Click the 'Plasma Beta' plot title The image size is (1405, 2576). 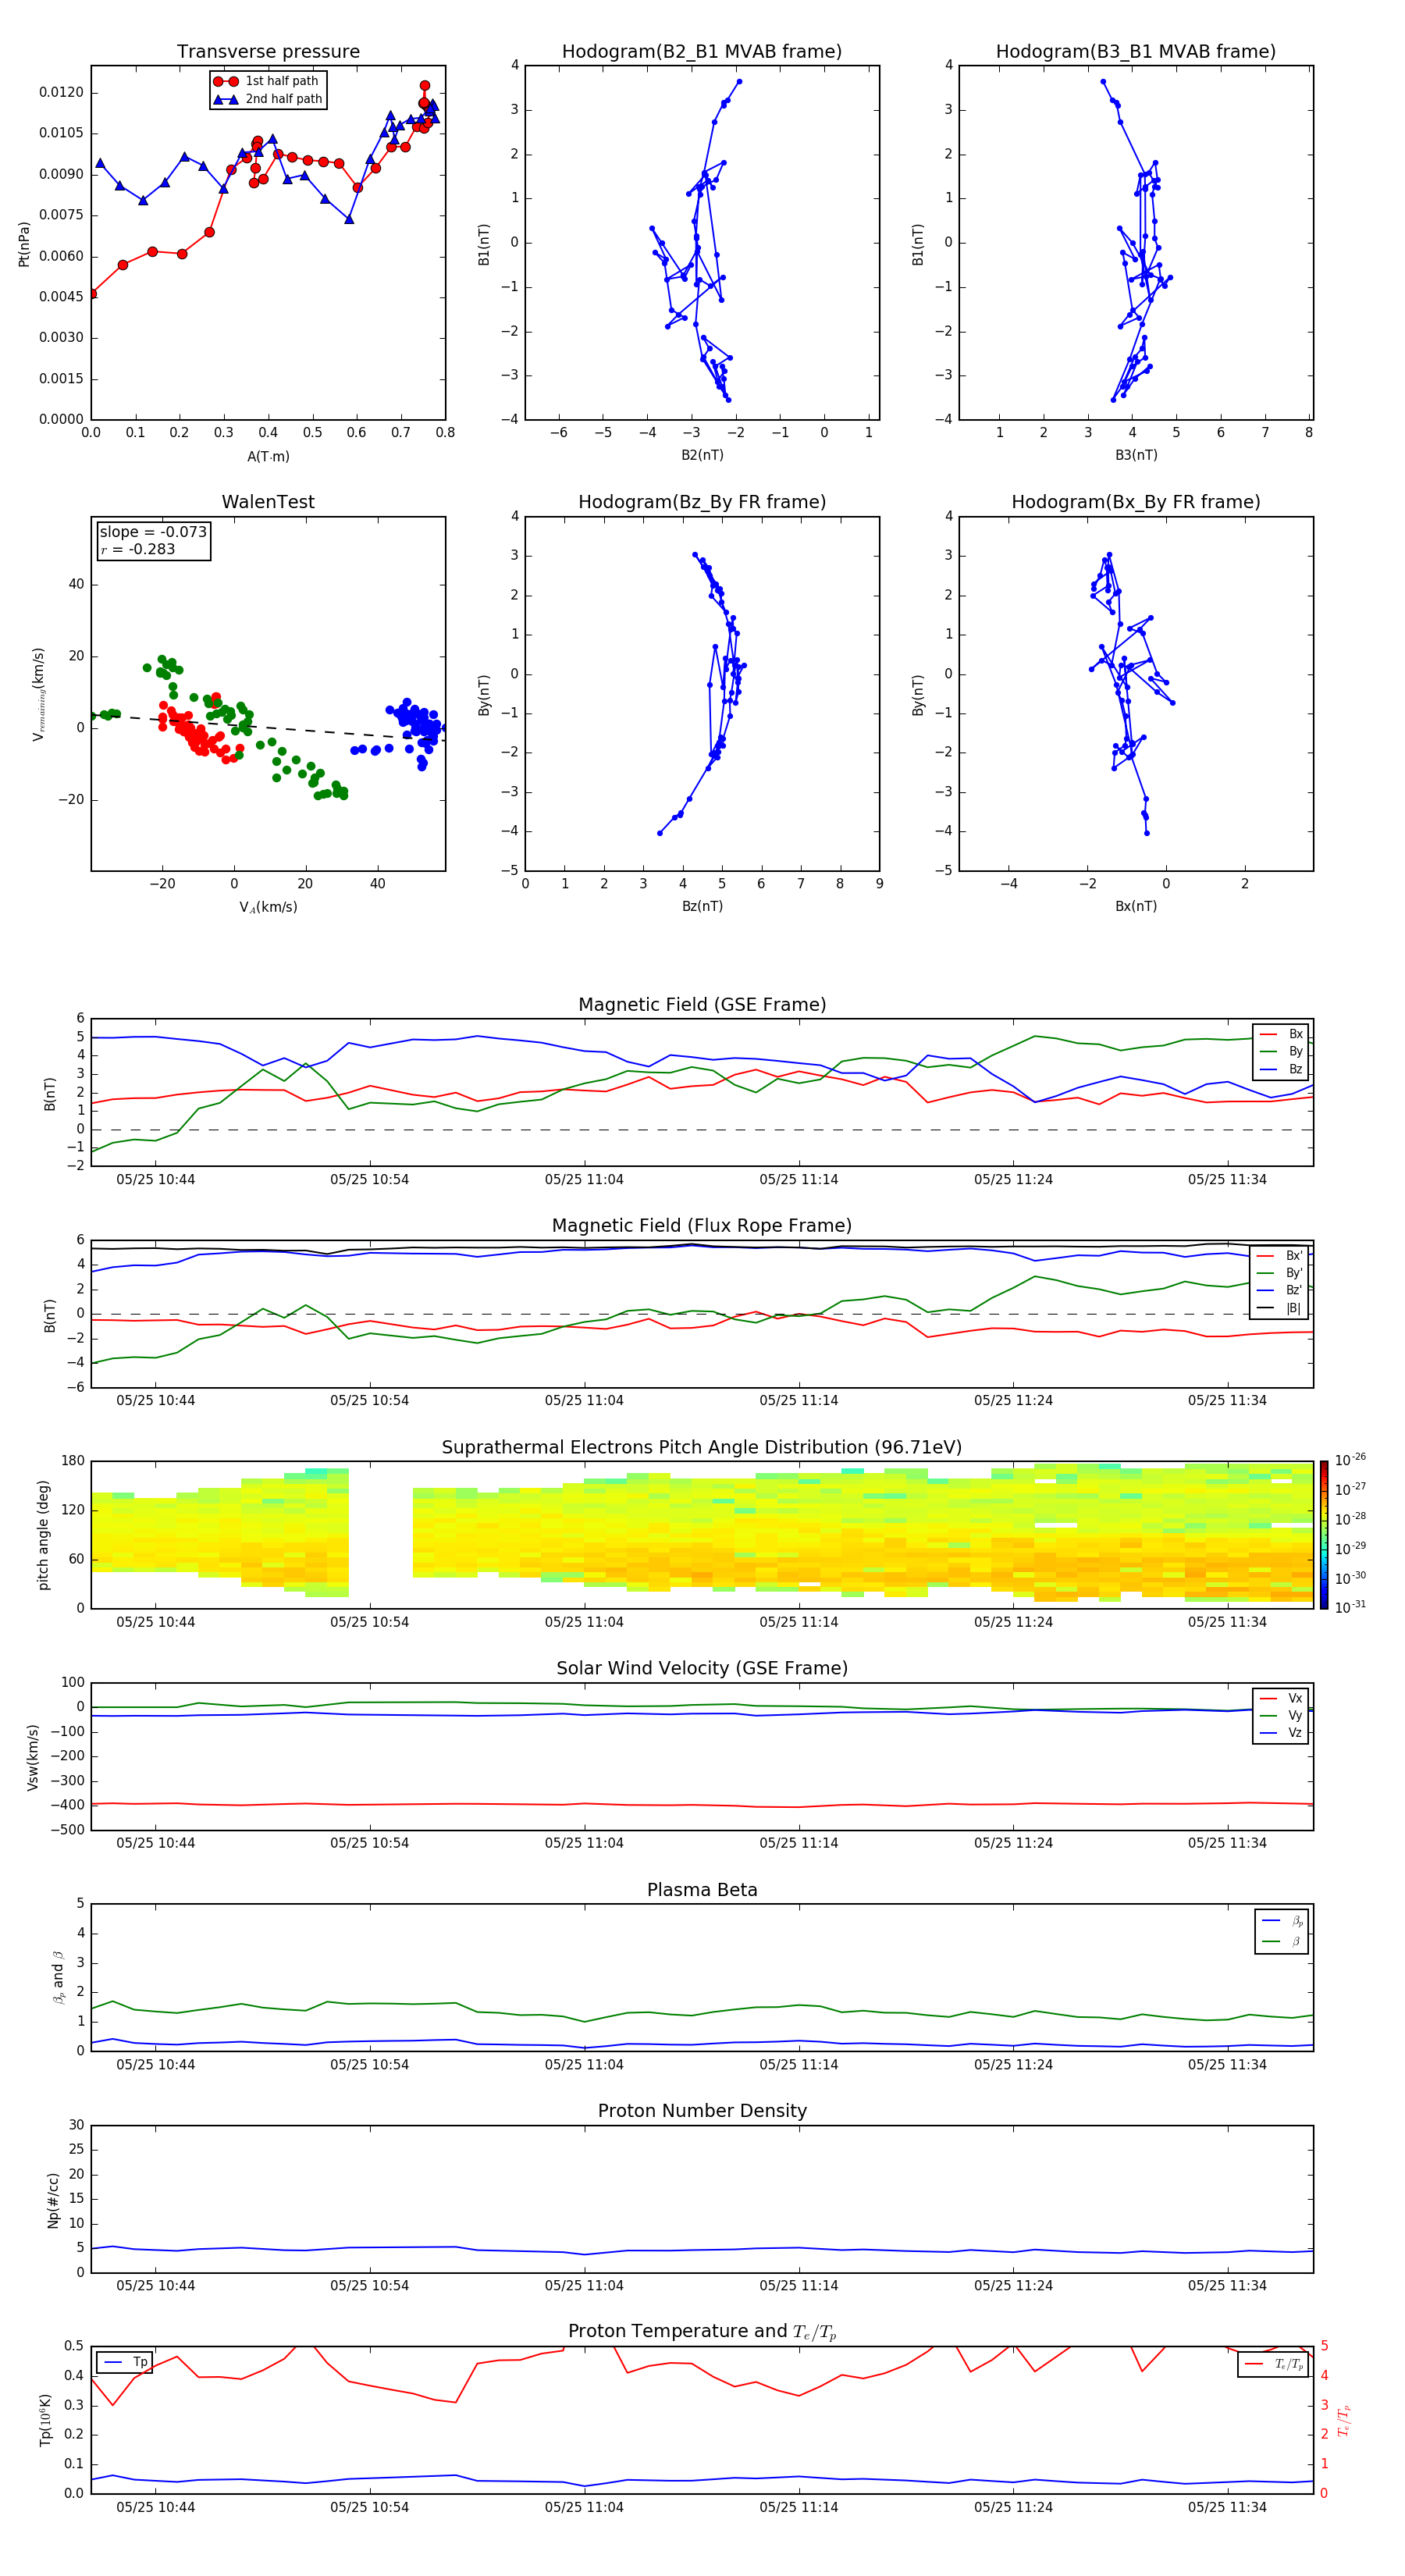702,1891
